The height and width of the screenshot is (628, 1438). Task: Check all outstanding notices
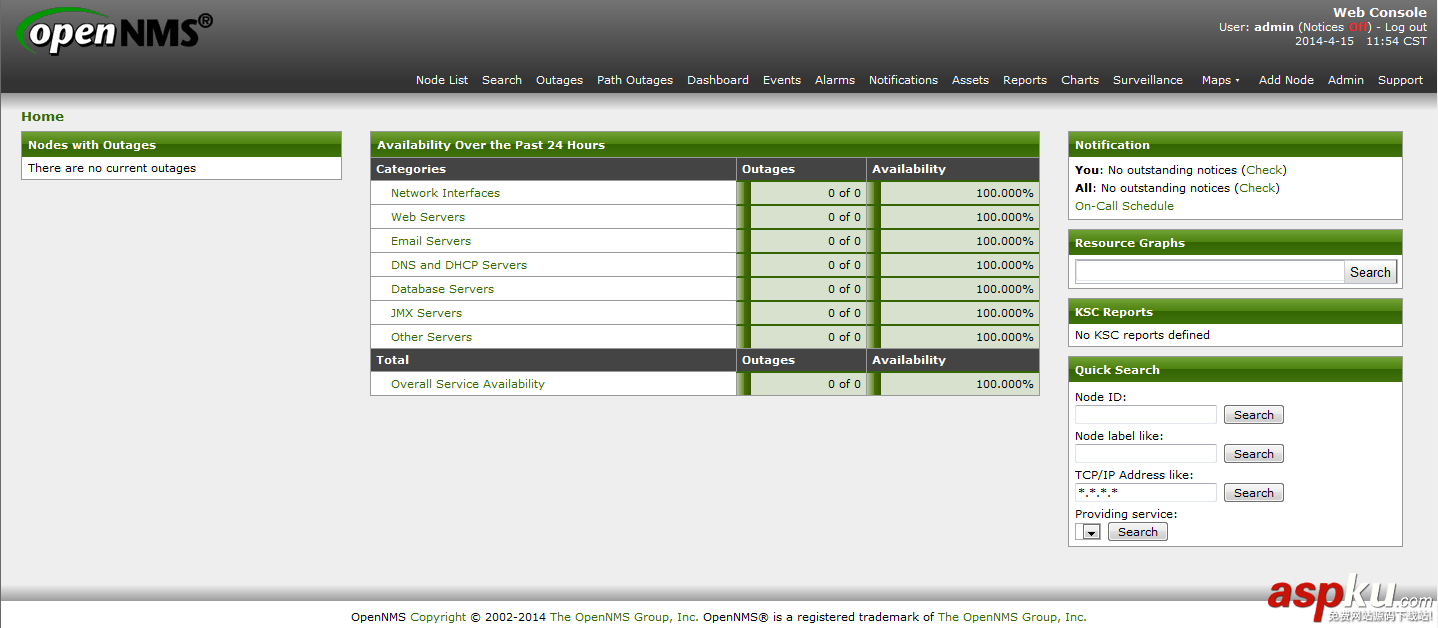pos(1257,188)
